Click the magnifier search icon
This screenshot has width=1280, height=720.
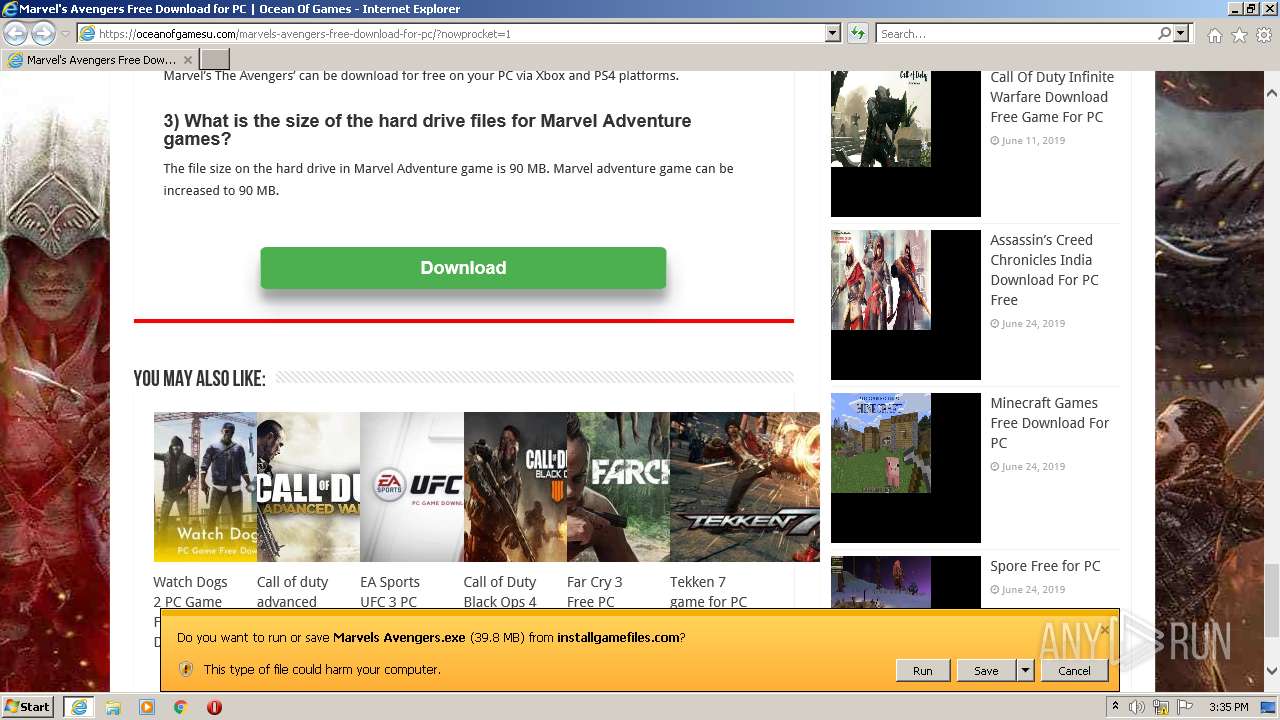point(1164,33)
